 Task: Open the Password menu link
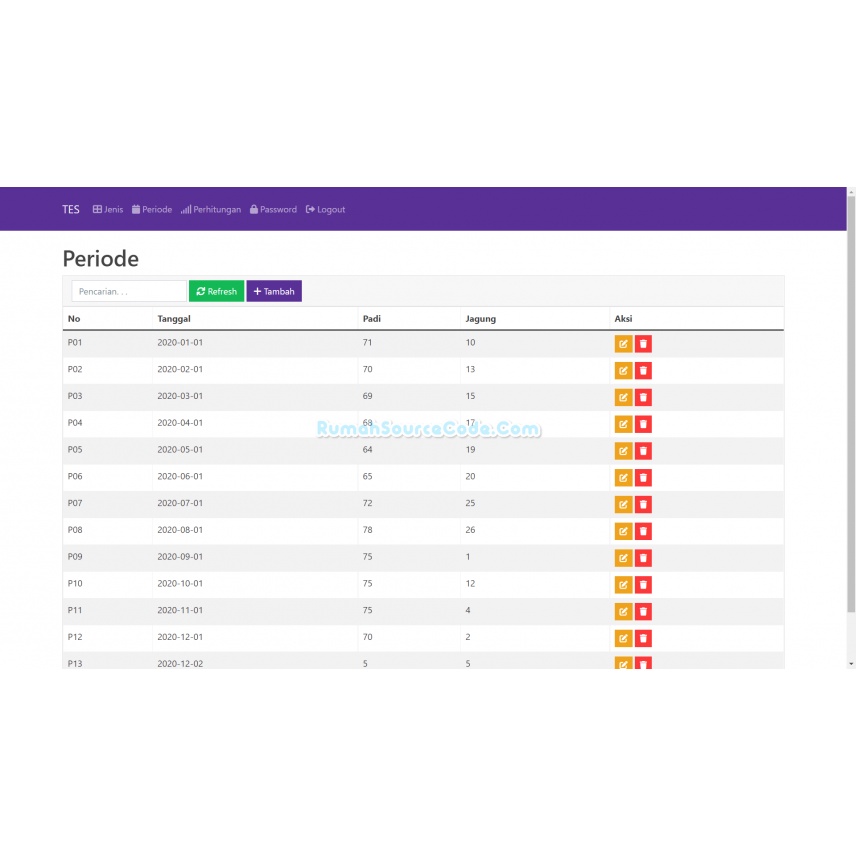pos(274,210)
